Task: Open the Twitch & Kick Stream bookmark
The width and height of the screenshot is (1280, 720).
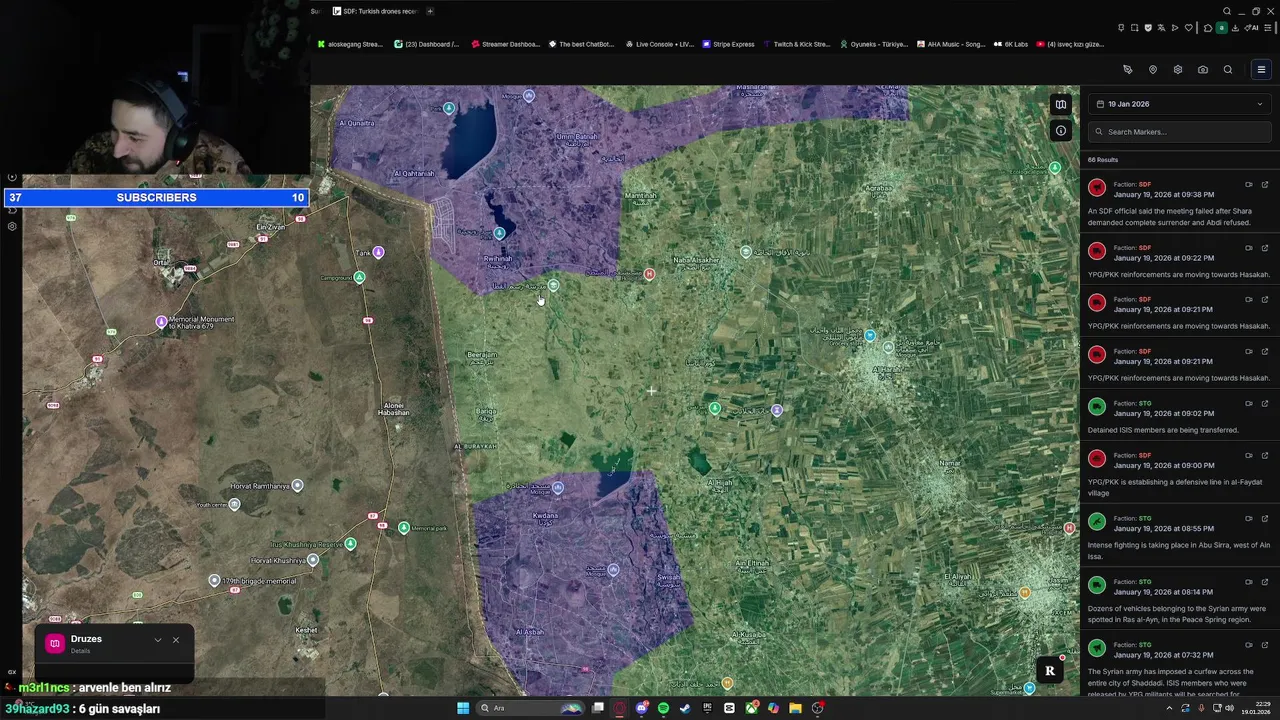Action: [796, 44]
